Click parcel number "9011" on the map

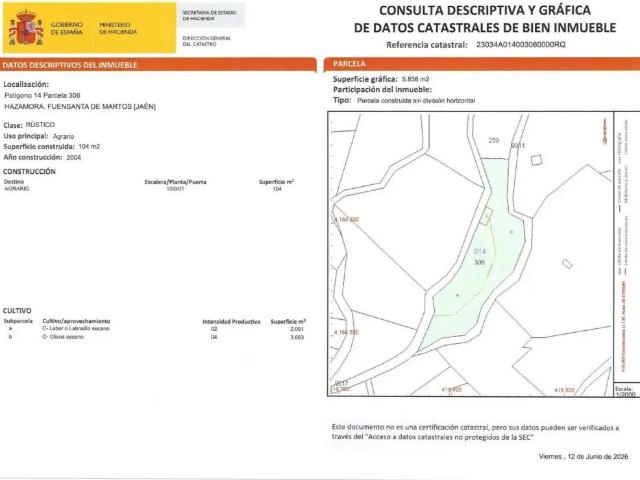click(x=518, y=145)
